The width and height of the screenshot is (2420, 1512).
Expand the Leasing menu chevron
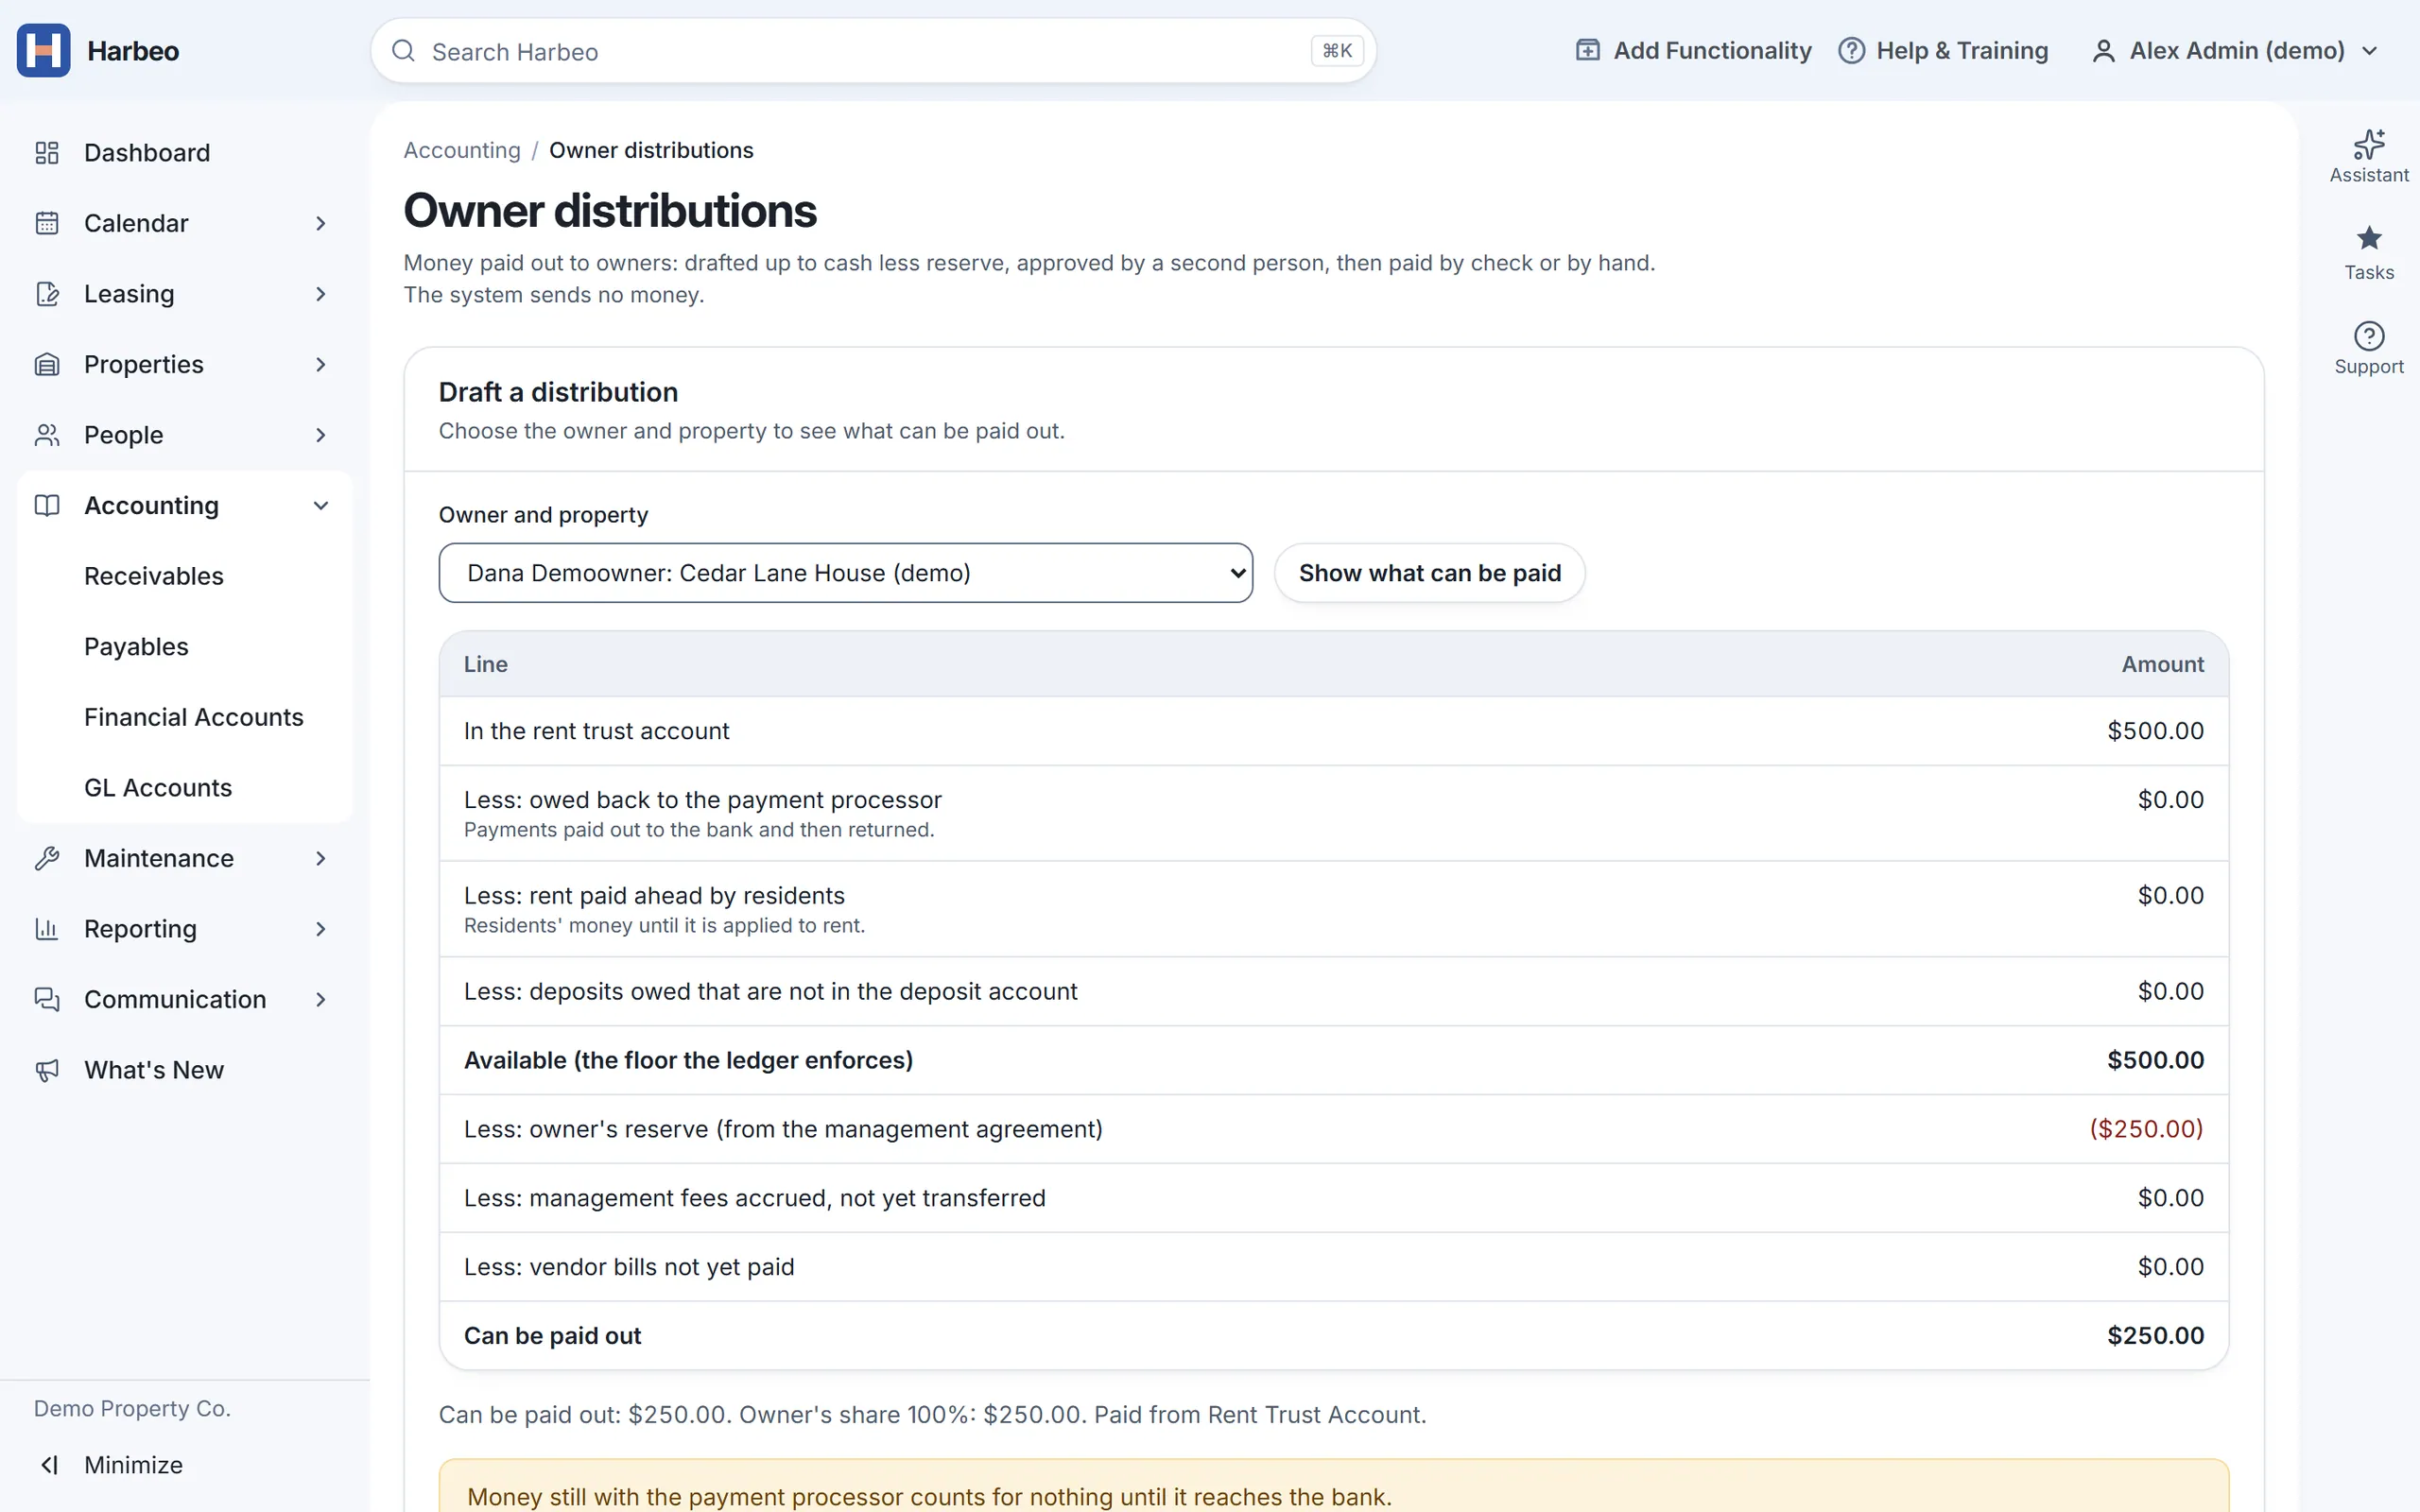(321, 294)
